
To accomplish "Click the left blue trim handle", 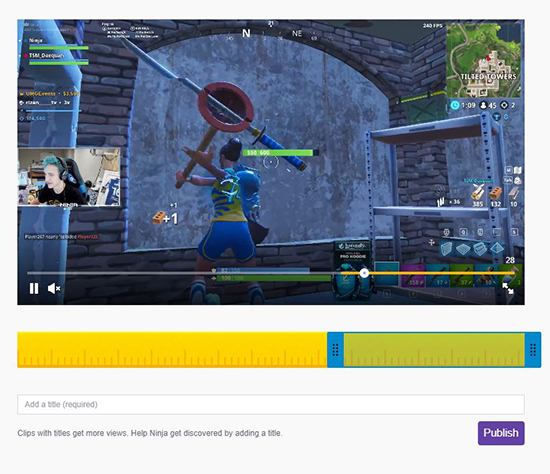I will click(x=335, y=349).
